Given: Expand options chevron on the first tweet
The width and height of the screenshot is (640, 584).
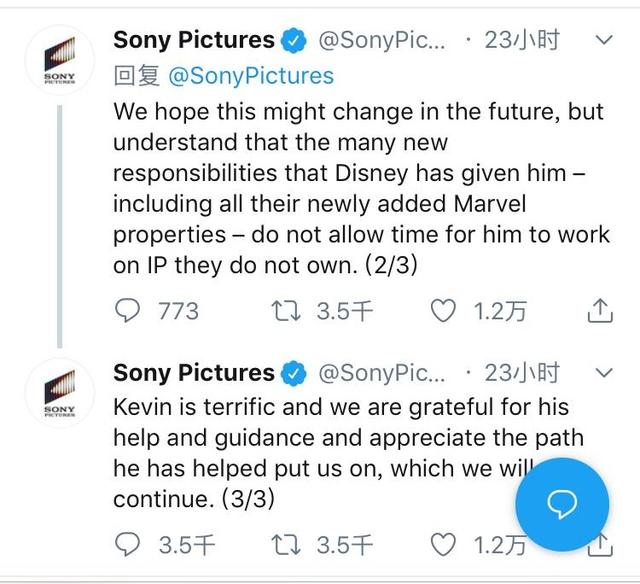Looking at the screenshot, I should pyautogui.click(x=604, y=40).
